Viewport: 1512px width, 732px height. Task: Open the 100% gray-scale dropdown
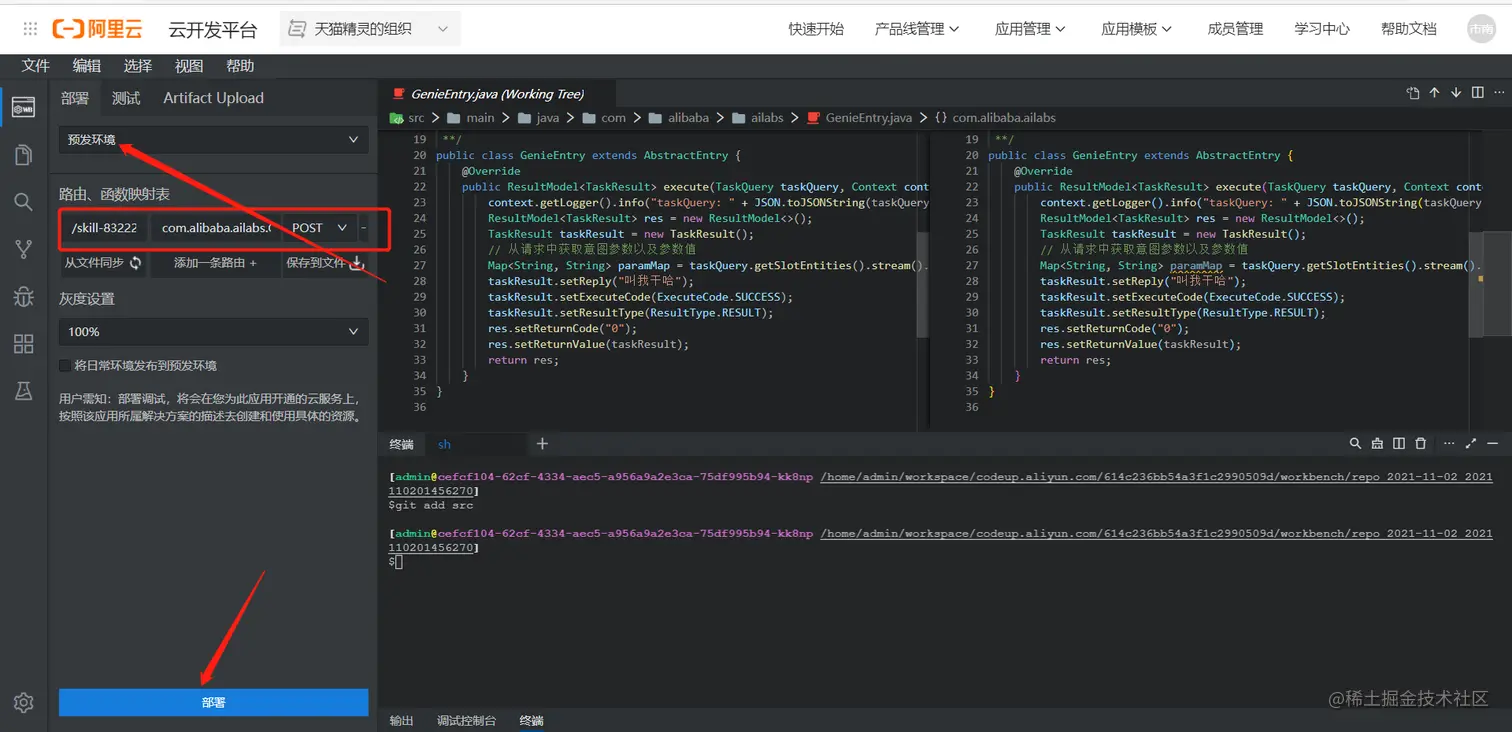coord(213,331)
